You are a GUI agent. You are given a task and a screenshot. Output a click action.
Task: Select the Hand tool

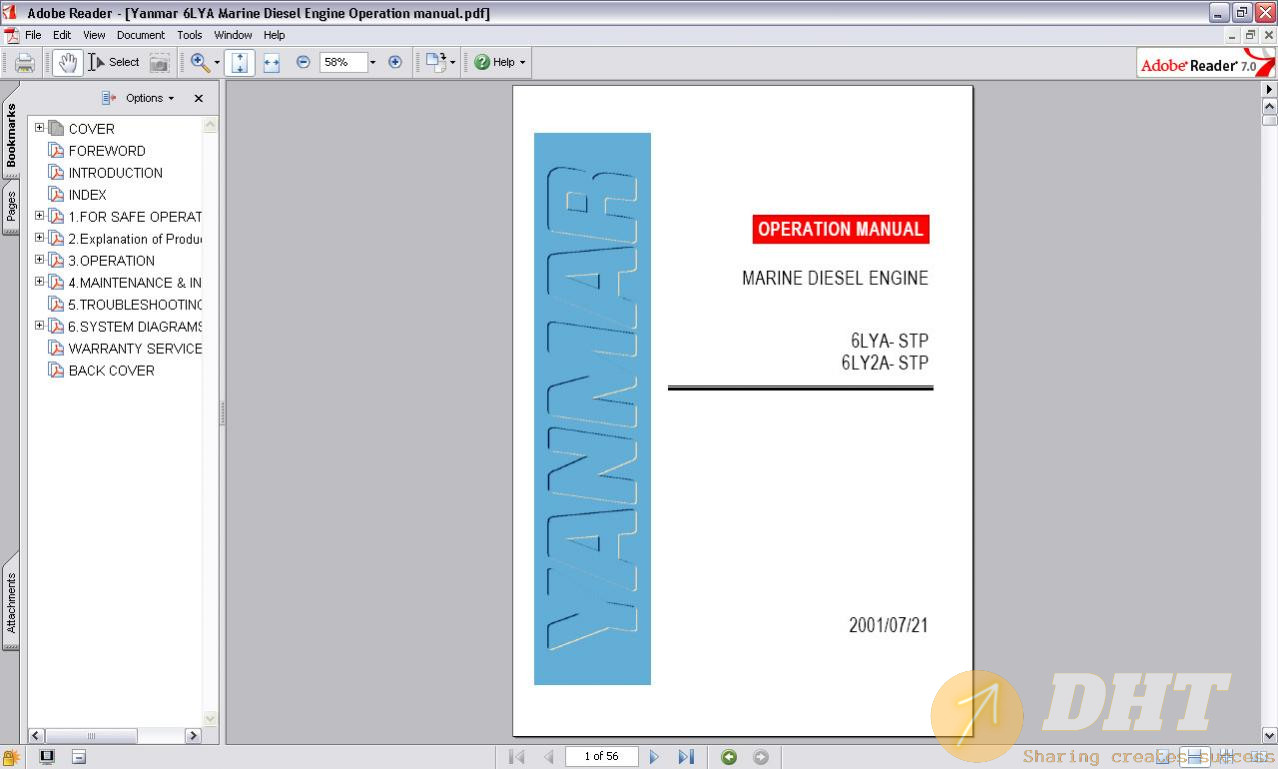coord(67,62)
